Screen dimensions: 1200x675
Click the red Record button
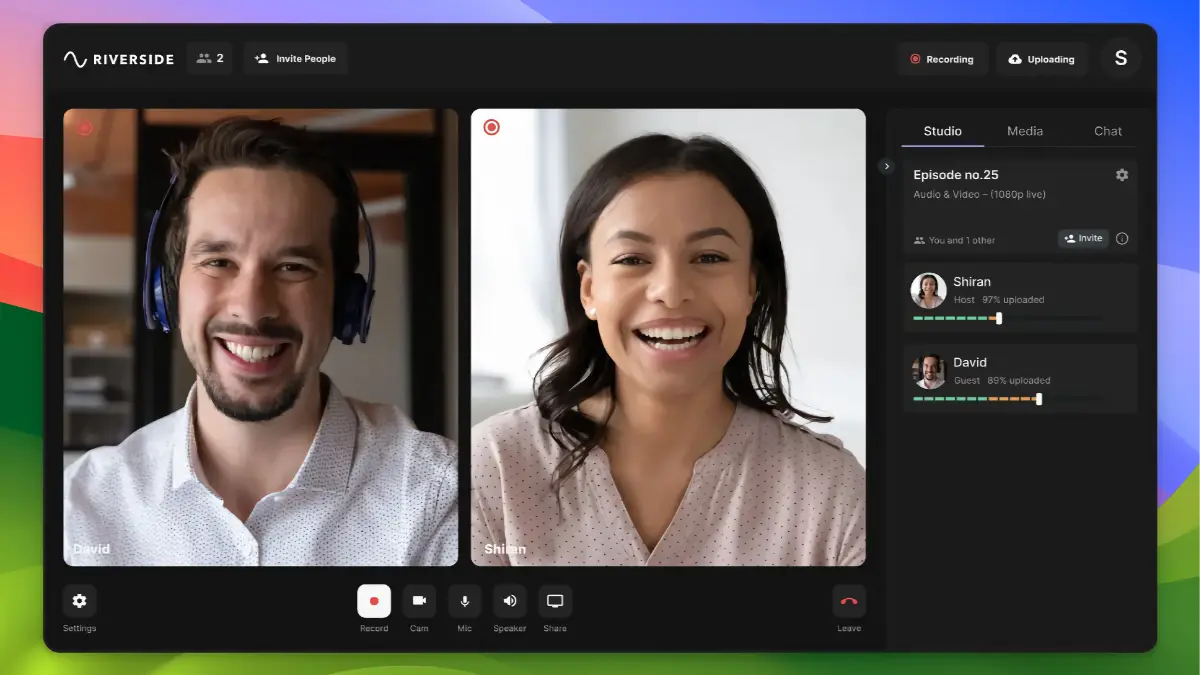click(x=374, y=601)
